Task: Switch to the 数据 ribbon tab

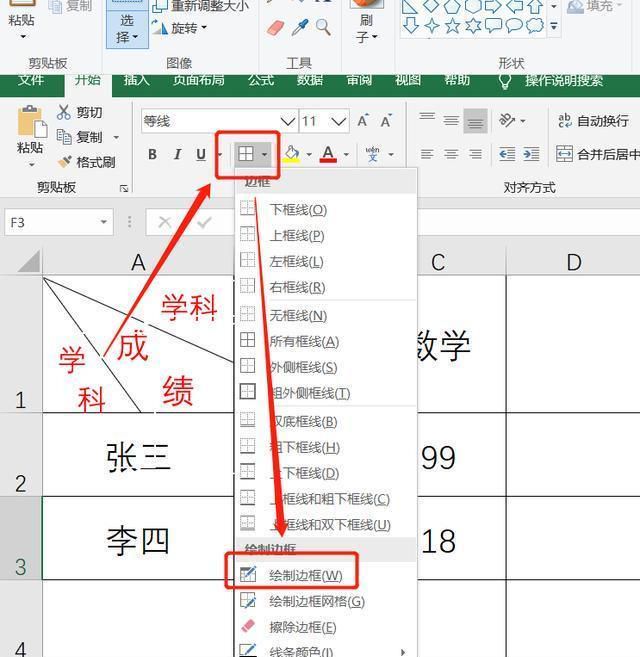Action: [310, 80]
